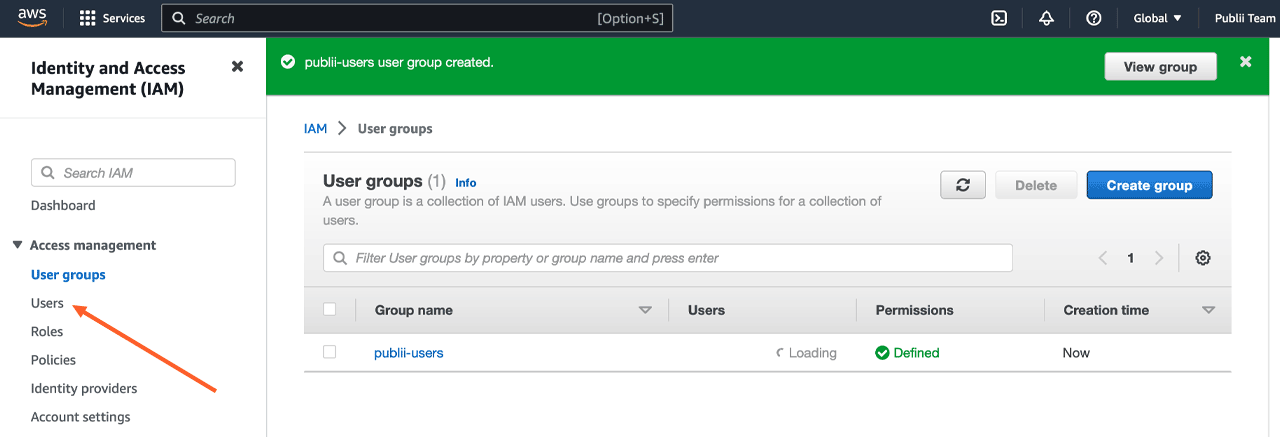Click the Create group button
Screen dimensions: 1280x437
(x=1149, y=185)
